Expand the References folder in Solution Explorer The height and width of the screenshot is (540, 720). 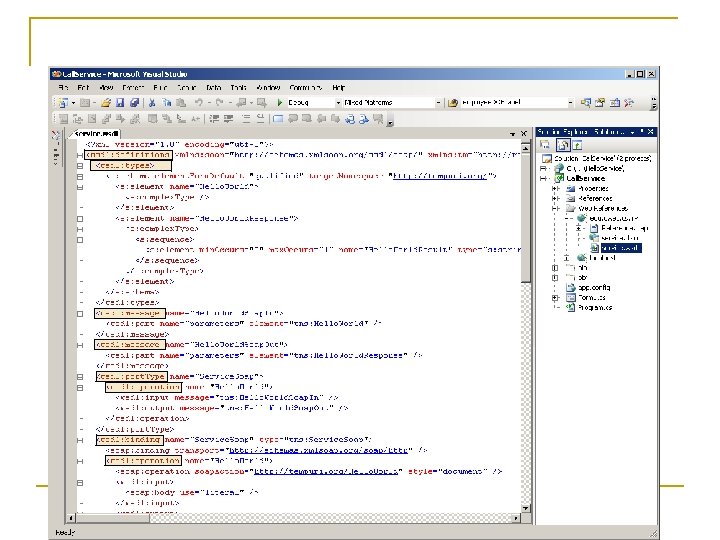pyautogui.click(x=555, y=198)
